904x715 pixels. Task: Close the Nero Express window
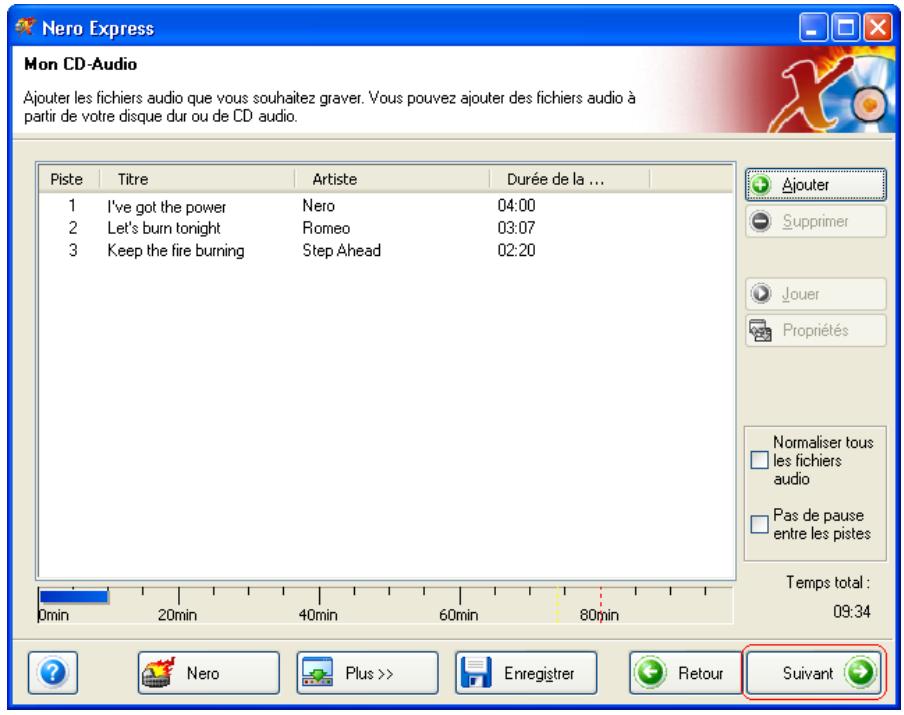(x=877, y=27)
